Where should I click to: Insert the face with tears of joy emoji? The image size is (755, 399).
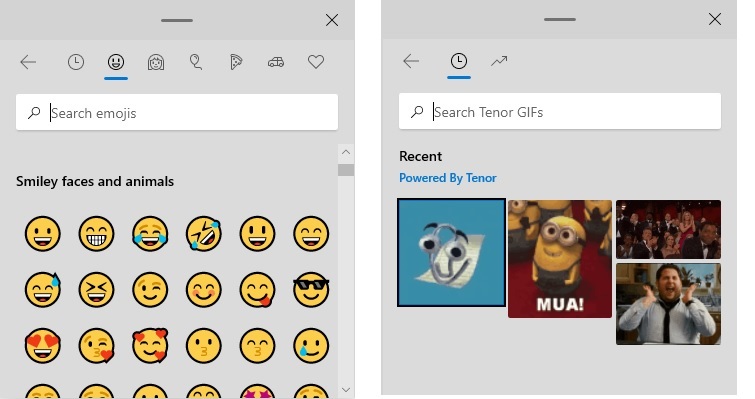[150, 234]
